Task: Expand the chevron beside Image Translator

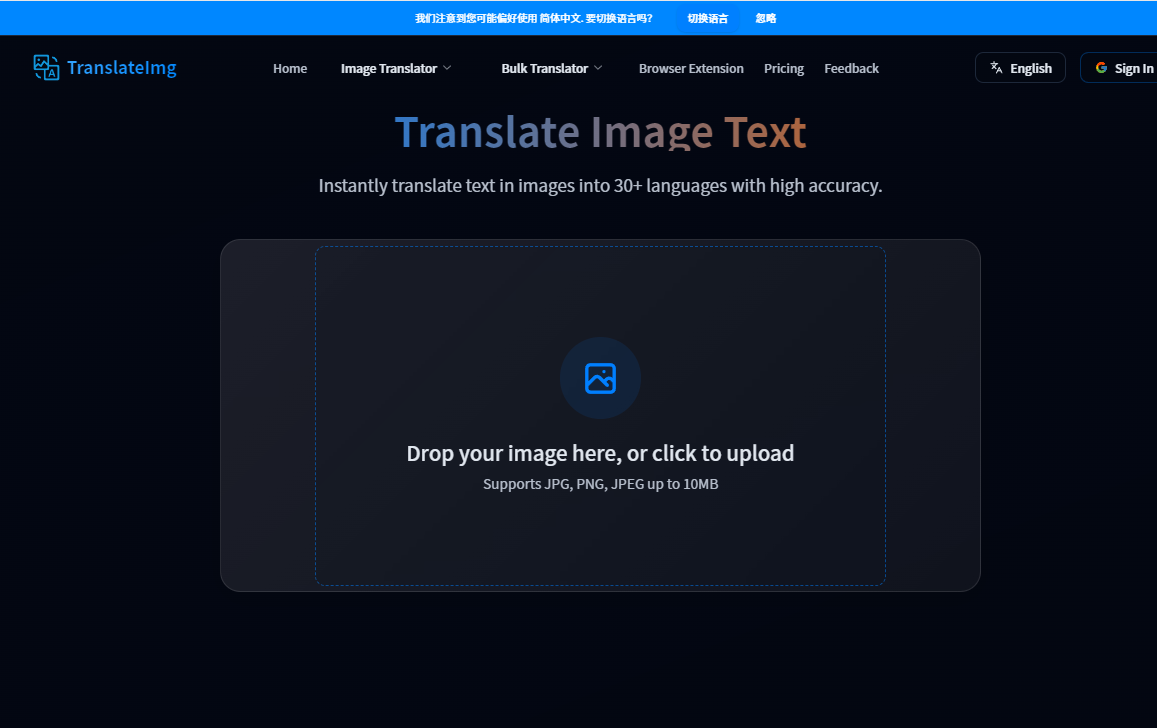Action: coord(447,68)
